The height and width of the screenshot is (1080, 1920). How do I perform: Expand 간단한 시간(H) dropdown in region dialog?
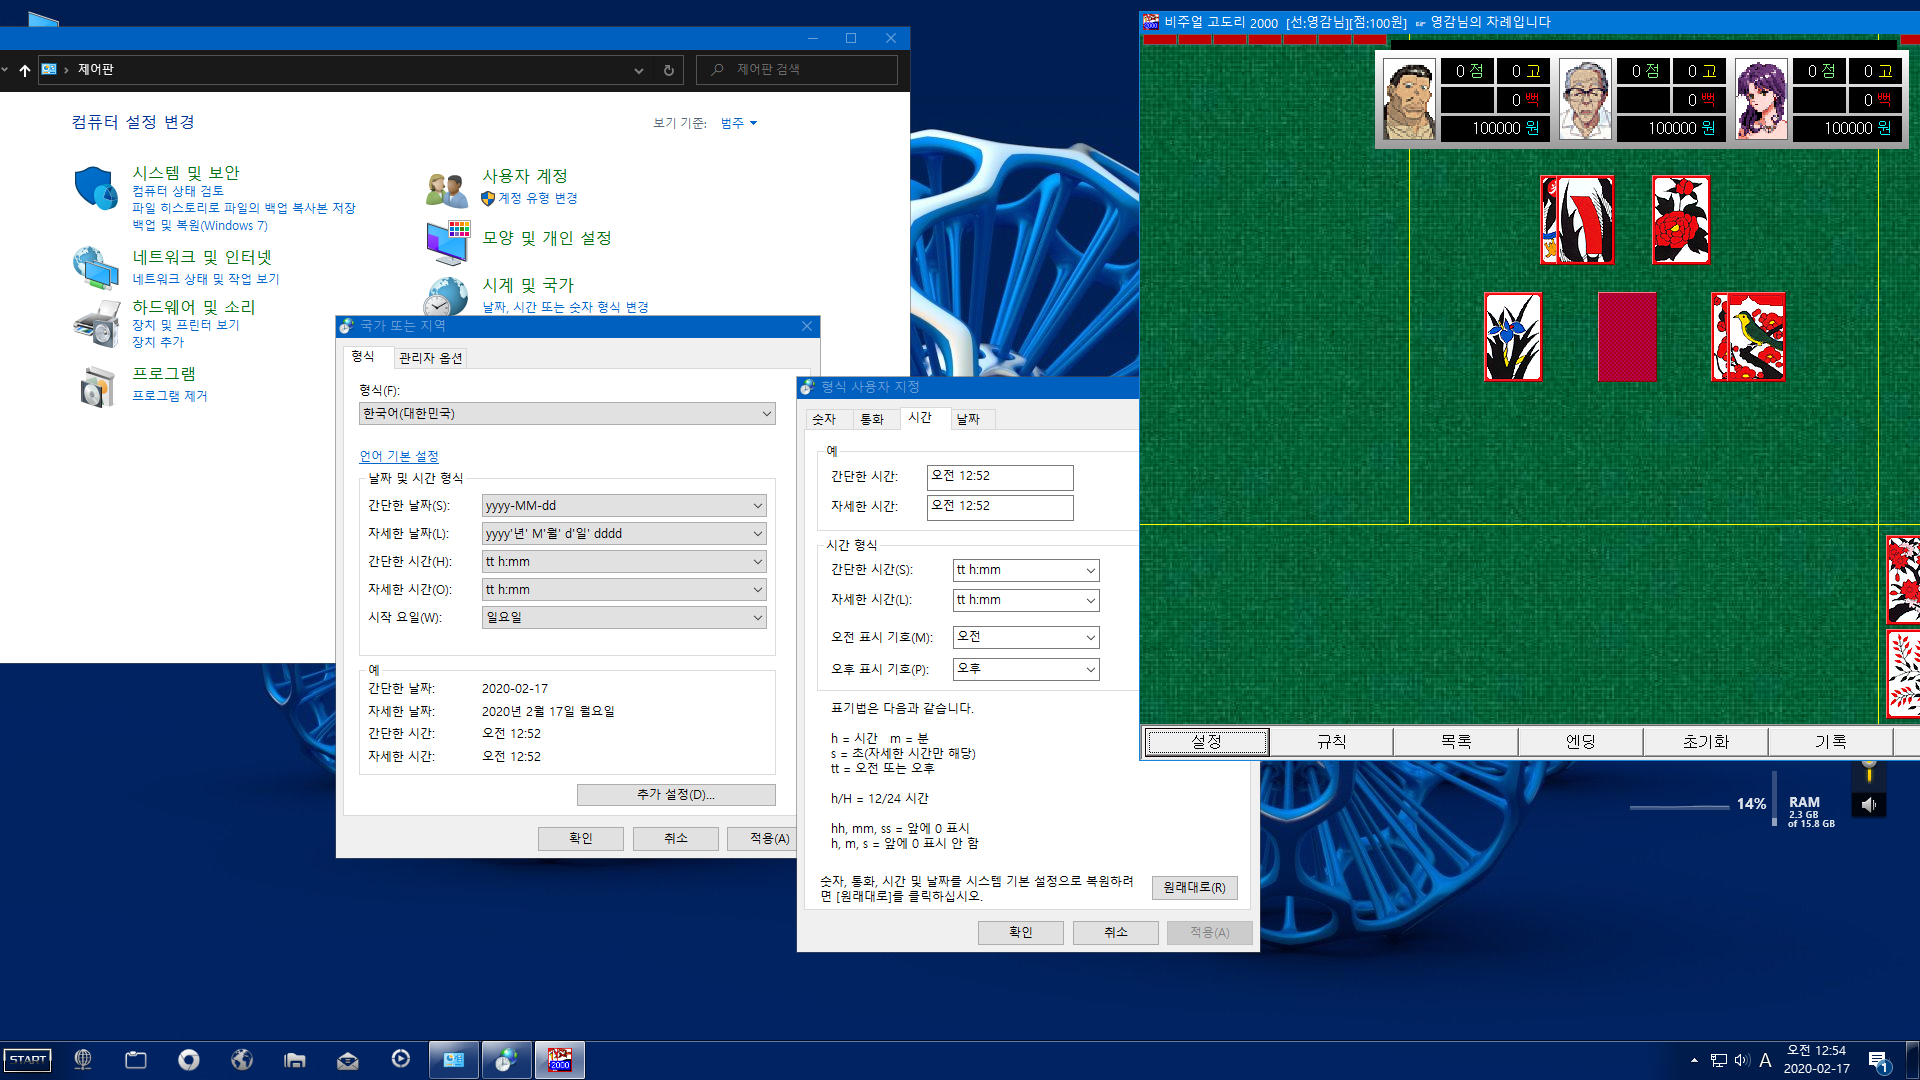pyautogui.click(x=757, y=562)
